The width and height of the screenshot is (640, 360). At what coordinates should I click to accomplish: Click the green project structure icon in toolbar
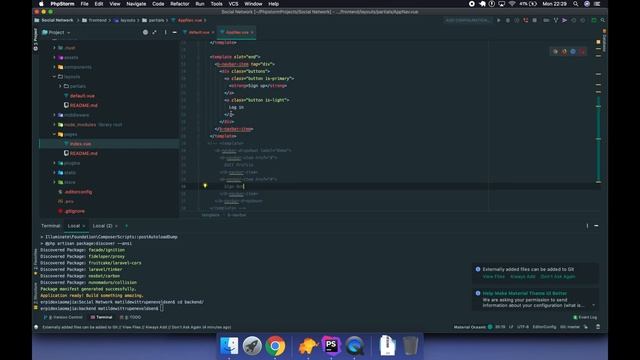[x=594, y=20]
